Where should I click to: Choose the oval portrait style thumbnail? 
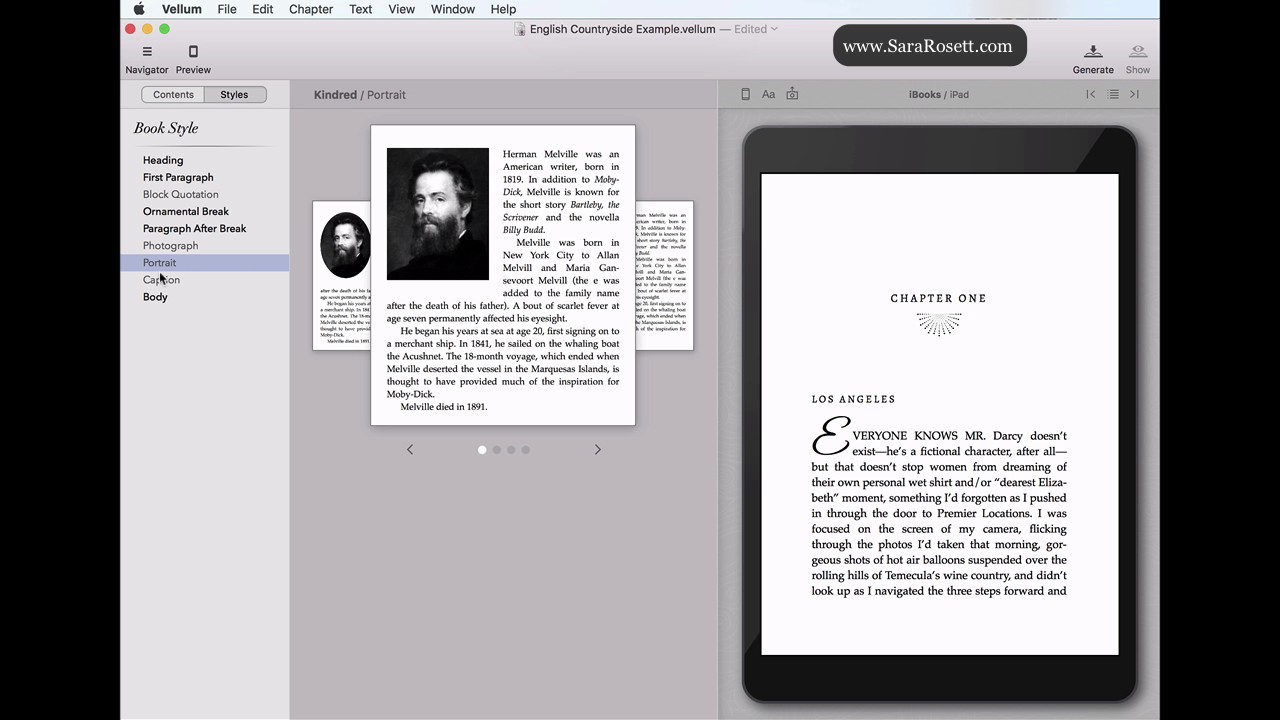[x=341, y=275]
